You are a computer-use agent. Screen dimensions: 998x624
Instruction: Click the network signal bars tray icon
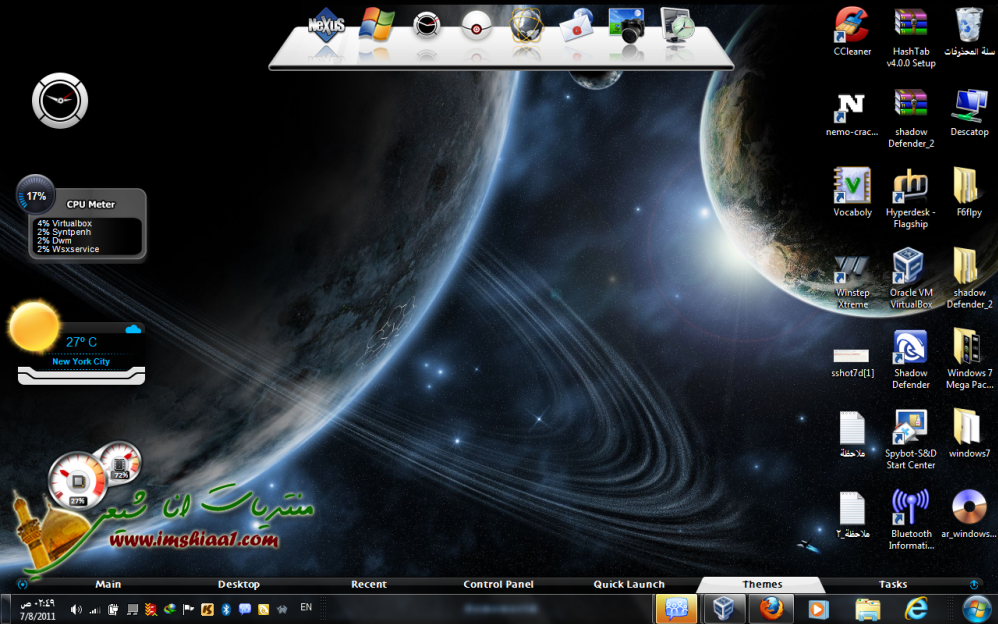coord(95,609)
